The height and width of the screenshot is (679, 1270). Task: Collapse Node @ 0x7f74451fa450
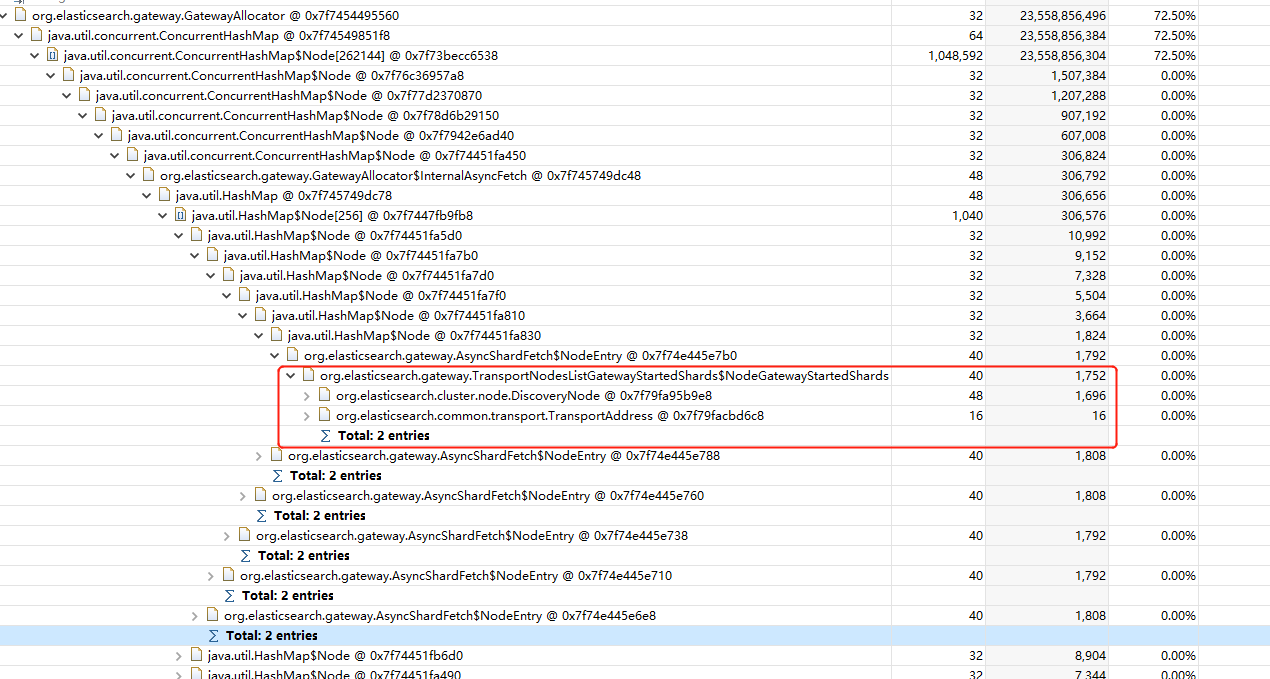pos(115,156)
